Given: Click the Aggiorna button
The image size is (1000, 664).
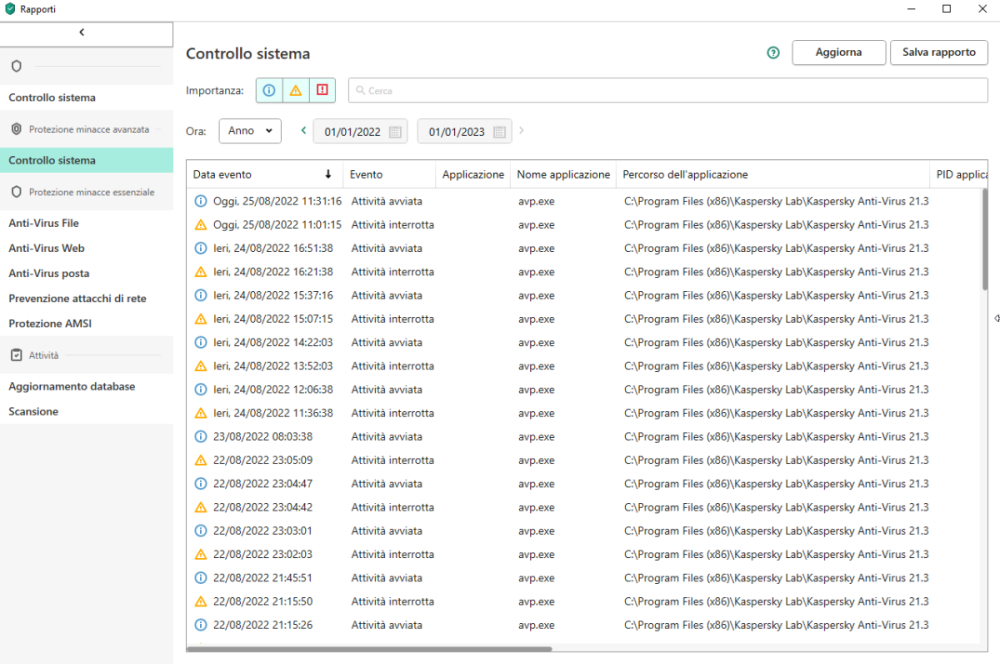Looking at the screenshot, I should [x=838, y=53].
